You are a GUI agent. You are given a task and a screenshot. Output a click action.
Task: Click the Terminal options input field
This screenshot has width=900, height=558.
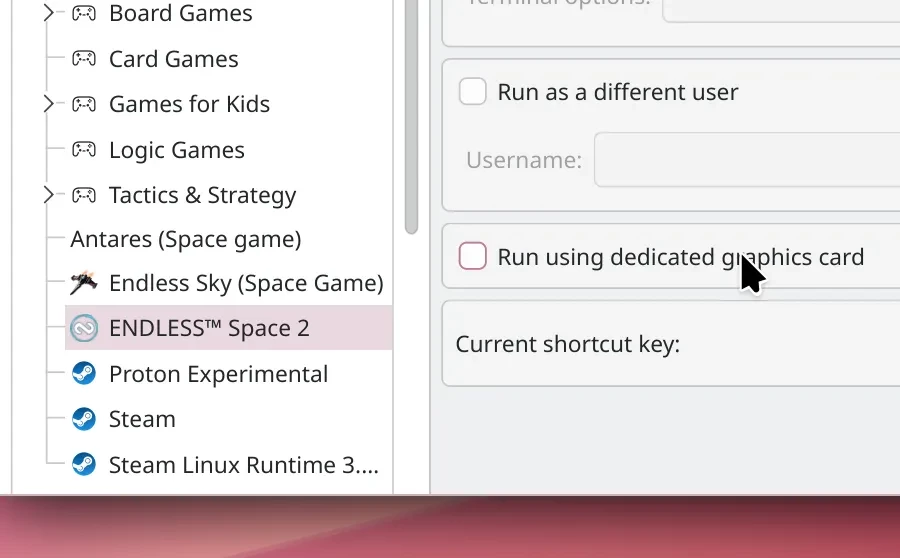(x=780, y=8)
